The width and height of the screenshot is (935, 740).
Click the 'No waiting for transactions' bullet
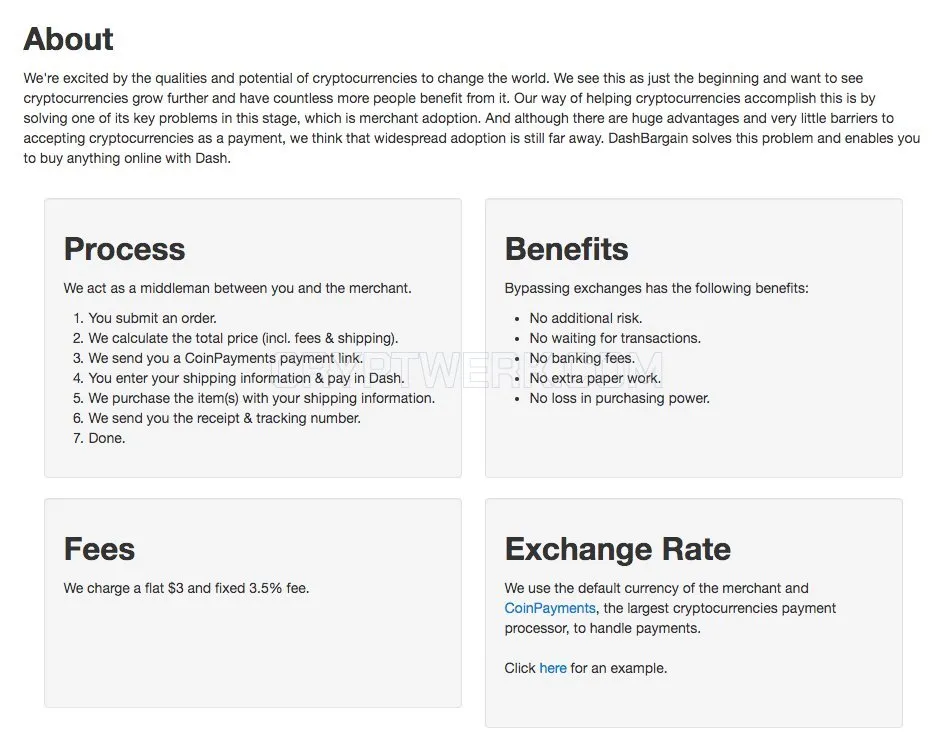coord(615,338)
